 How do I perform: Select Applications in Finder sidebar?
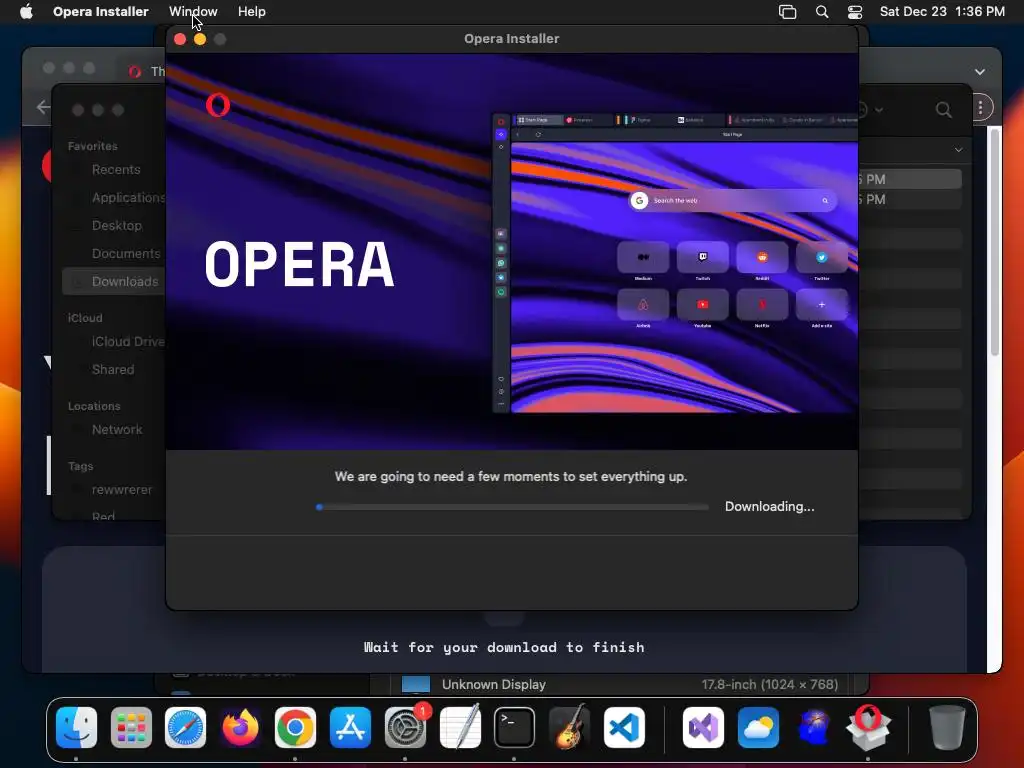pyautogui.click(x=128, y=197)
